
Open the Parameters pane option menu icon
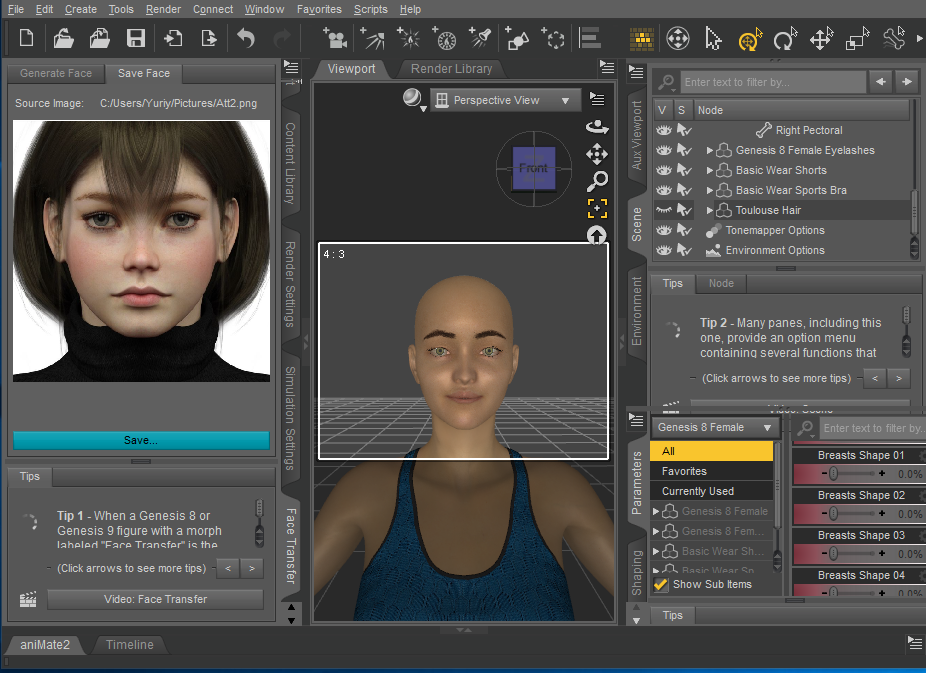pos(636,421)
